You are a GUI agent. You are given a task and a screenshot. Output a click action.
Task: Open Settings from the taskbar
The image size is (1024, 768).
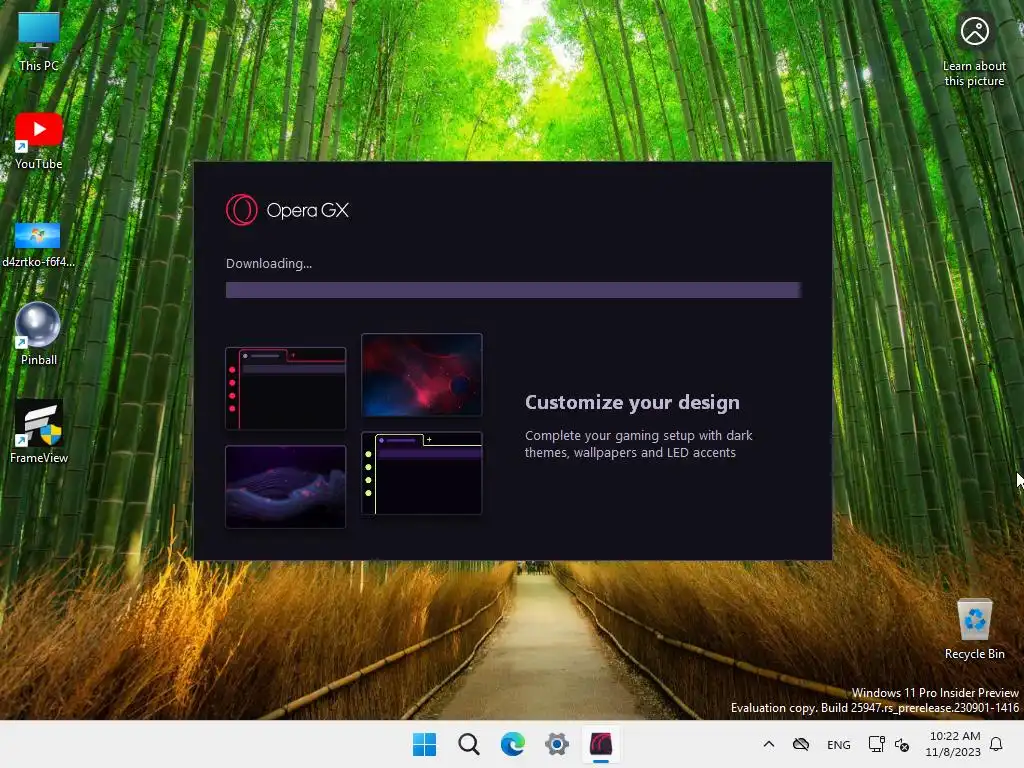[x=557, y=744]
